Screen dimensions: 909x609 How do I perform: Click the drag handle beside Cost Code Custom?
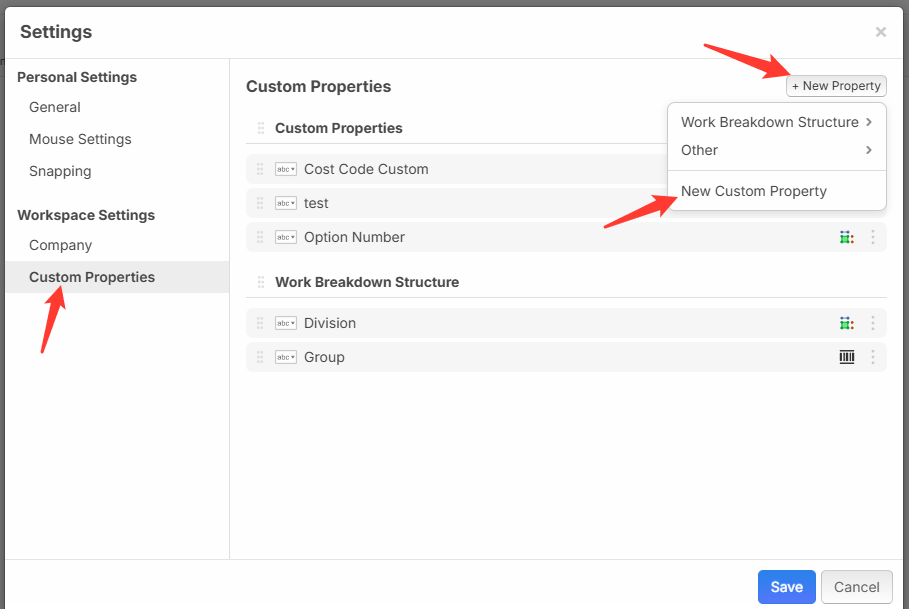(x=260, y=169)
